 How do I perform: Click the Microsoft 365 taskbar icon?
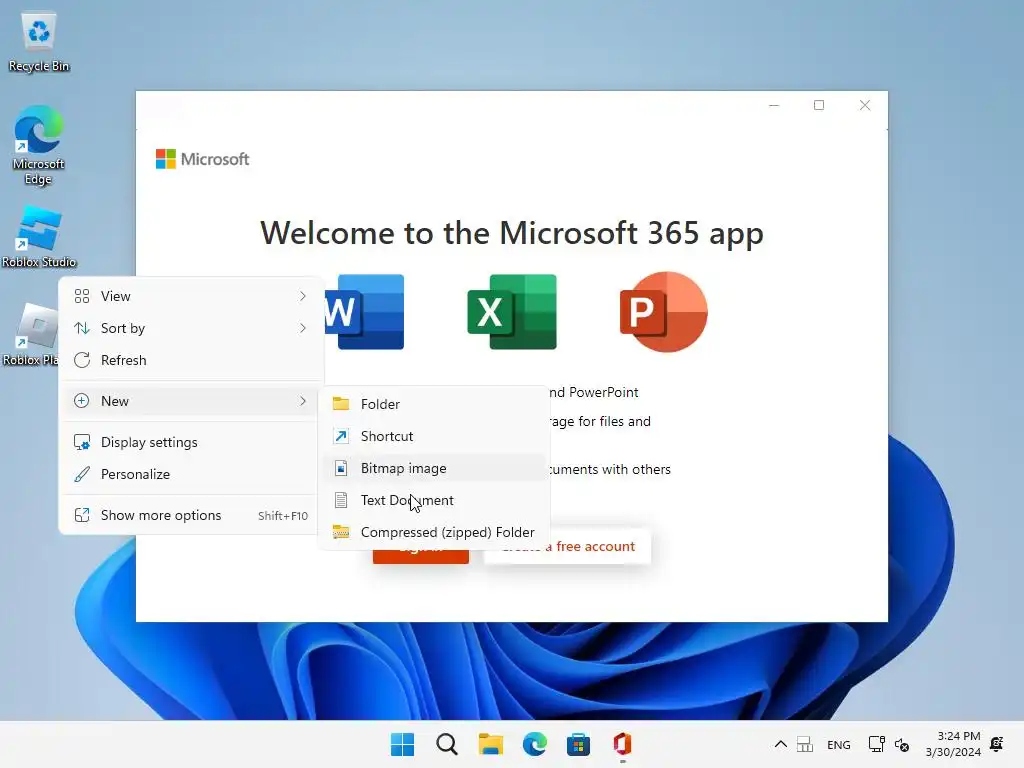pyautogui.click(x=622, y=744)
